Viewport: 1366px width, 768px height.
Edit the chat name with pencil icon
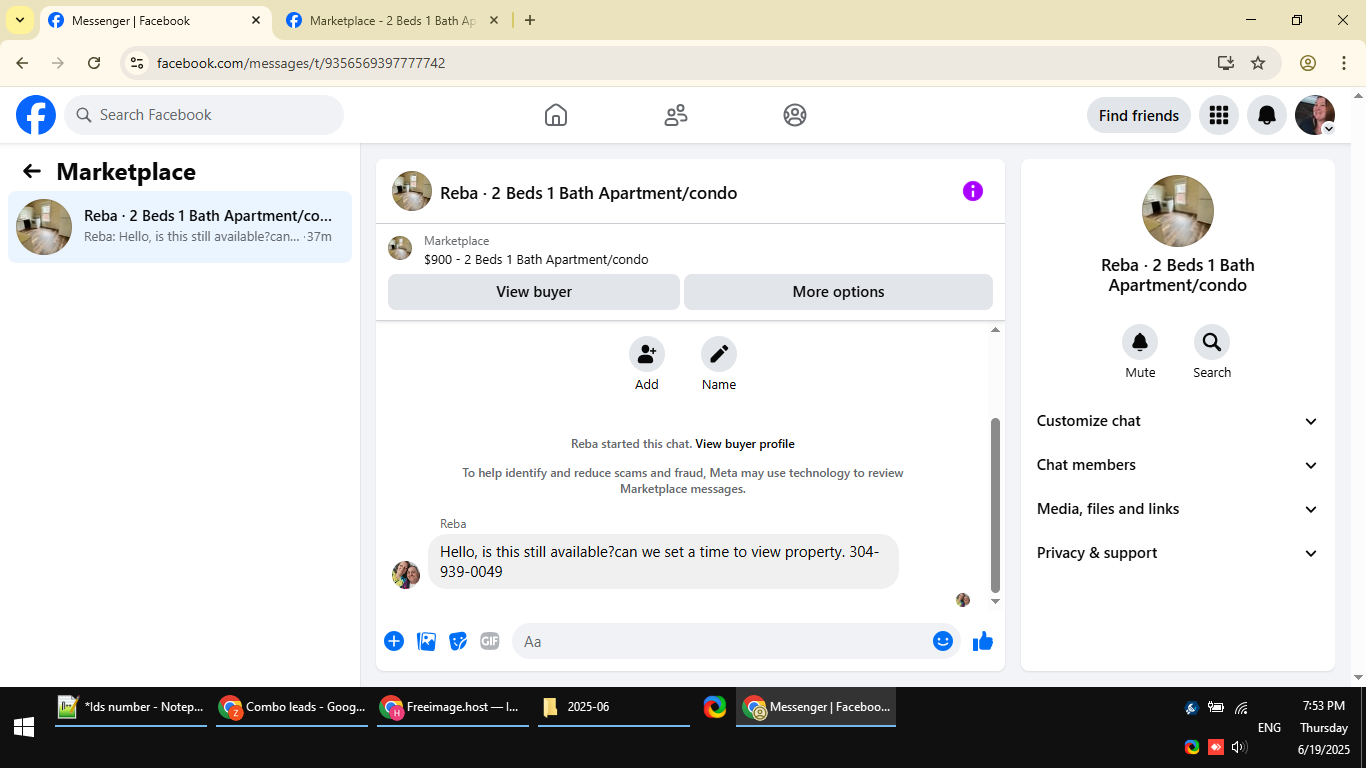point(719,354)
